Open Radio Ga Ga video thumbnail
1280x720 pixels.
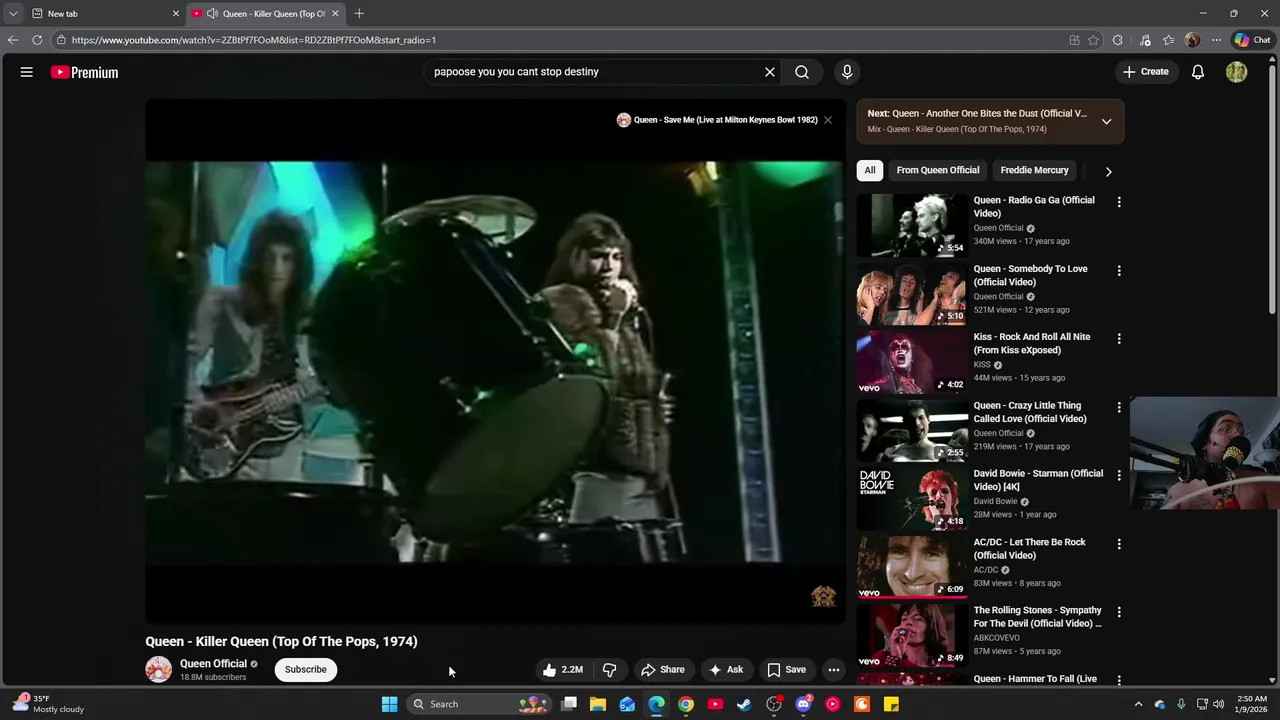912,225
